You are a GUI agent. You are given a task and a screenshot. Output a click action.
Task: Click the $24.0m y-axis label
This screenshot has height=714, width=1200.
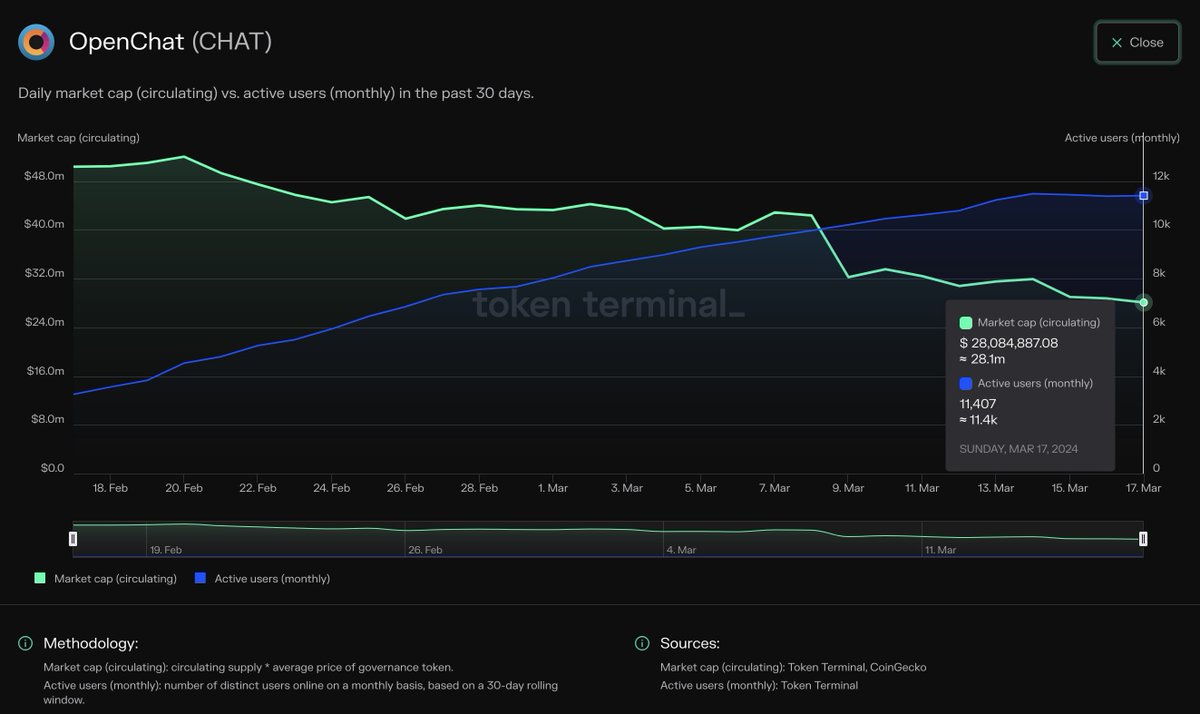pyautogui.click(x=44, y=322)
